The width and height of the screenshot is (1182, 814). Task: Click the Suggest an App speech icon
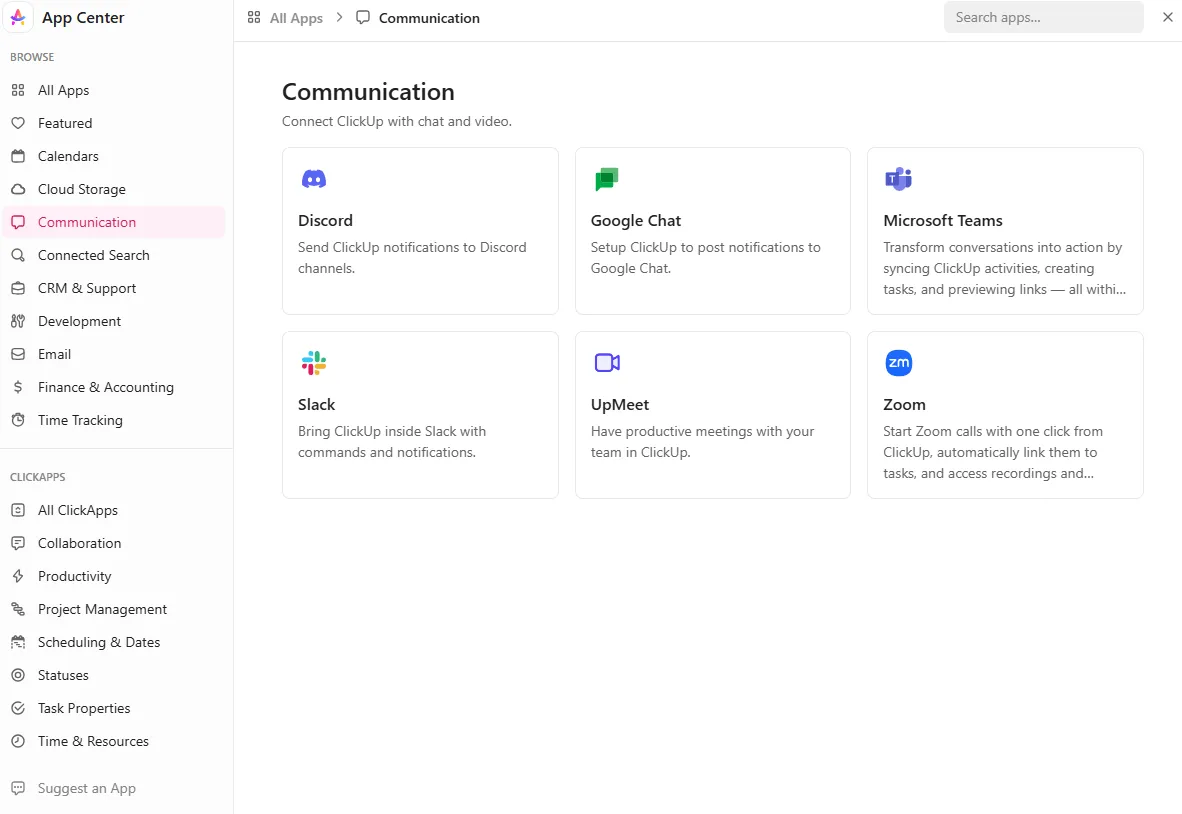click(x=18, y=788)
